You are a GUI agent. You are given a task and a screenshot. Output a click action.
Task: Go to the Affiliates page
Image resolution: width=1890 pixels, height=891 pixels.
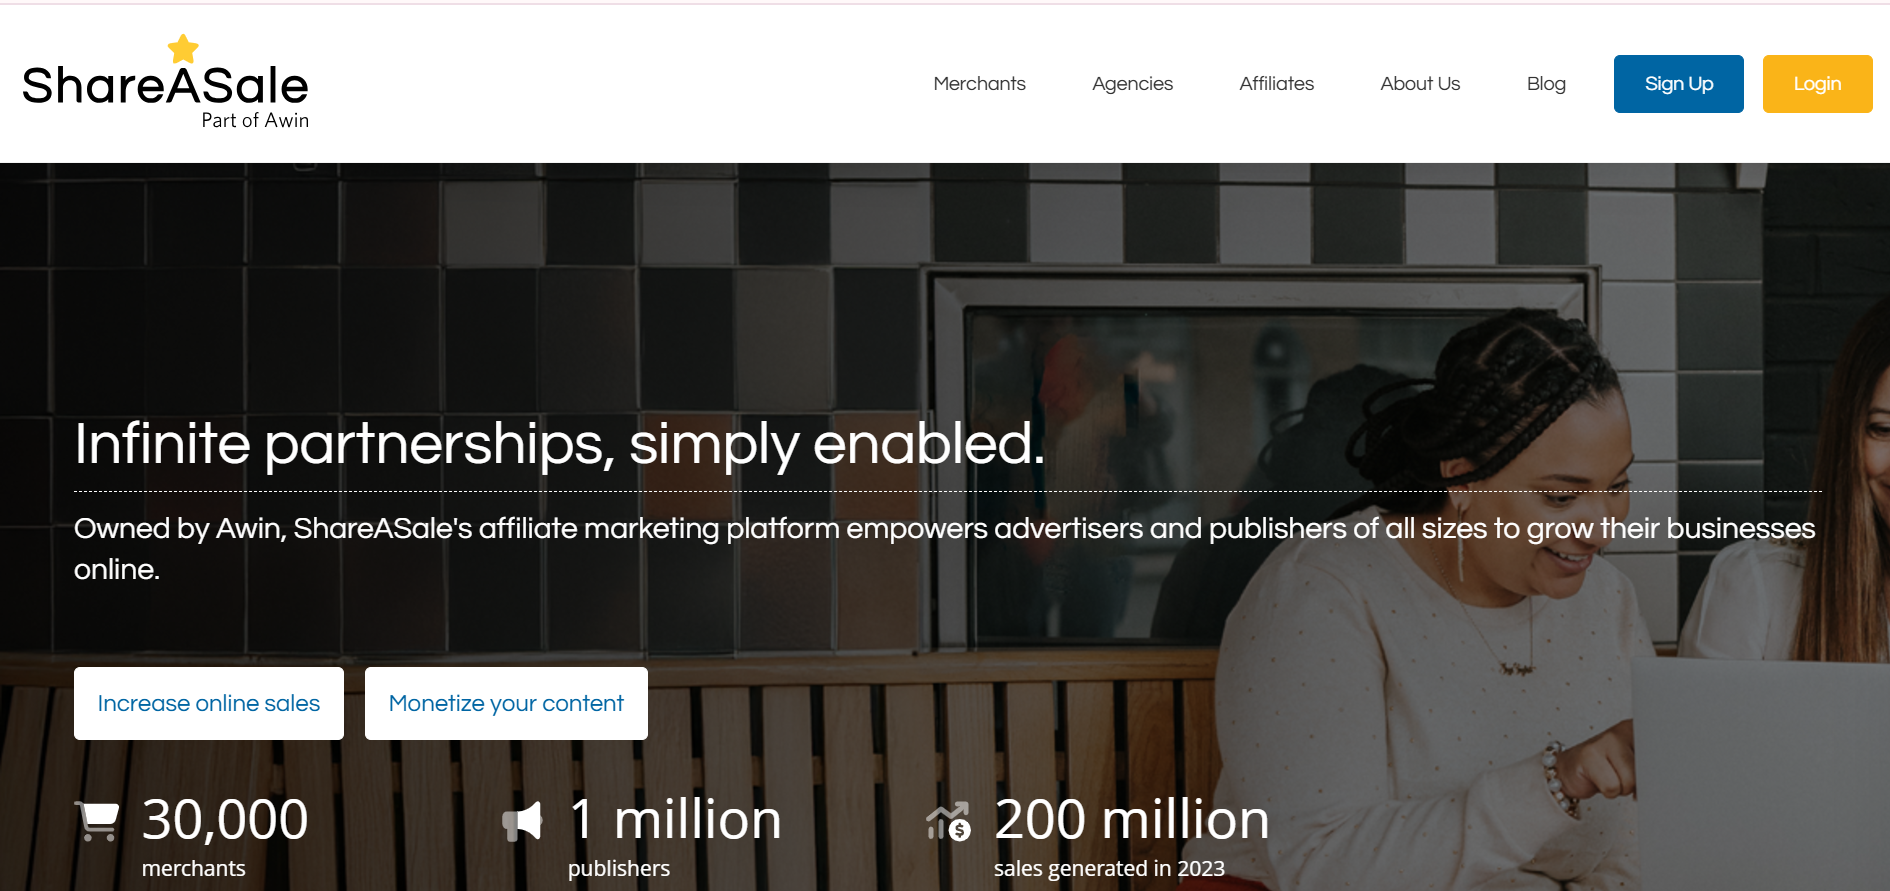pos(1276,84)
